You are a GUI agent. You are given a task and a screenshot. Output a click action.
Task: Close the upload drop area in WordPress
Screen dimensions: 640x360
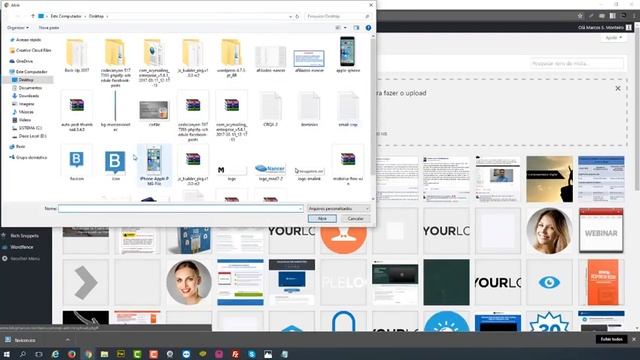point(618,88)
